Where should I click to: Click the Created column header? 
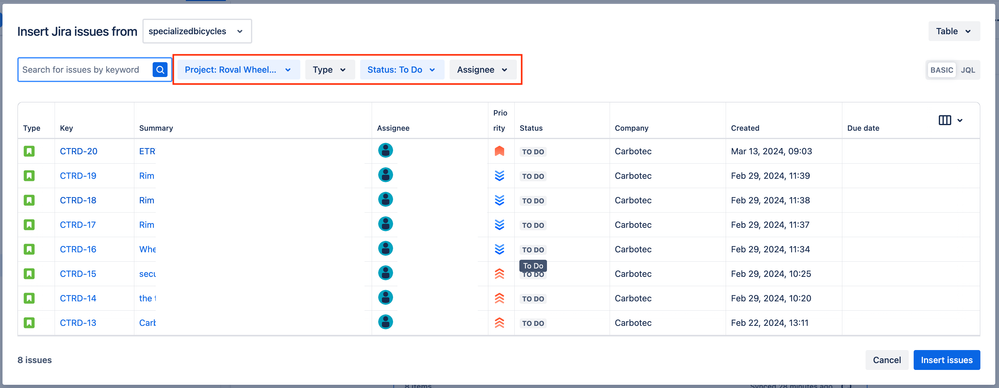click(745, 128)
